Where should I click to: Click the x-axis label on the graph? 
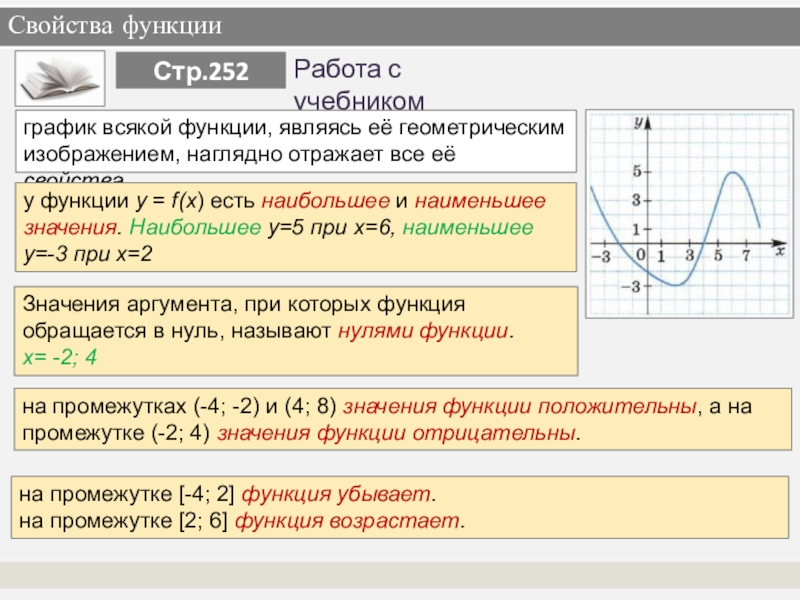coord(778,251)
